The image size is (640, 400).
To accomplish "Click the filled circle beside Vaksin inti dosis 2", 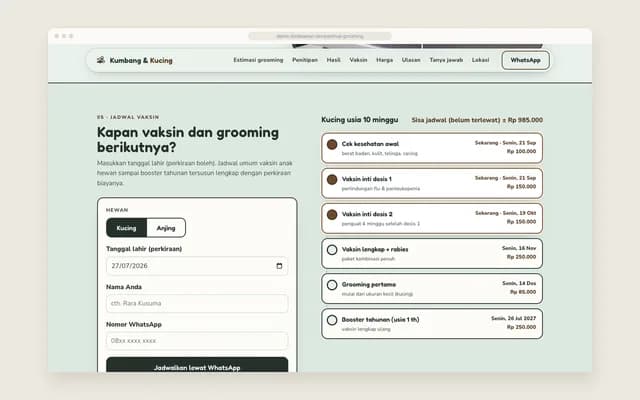I will 332,214.
